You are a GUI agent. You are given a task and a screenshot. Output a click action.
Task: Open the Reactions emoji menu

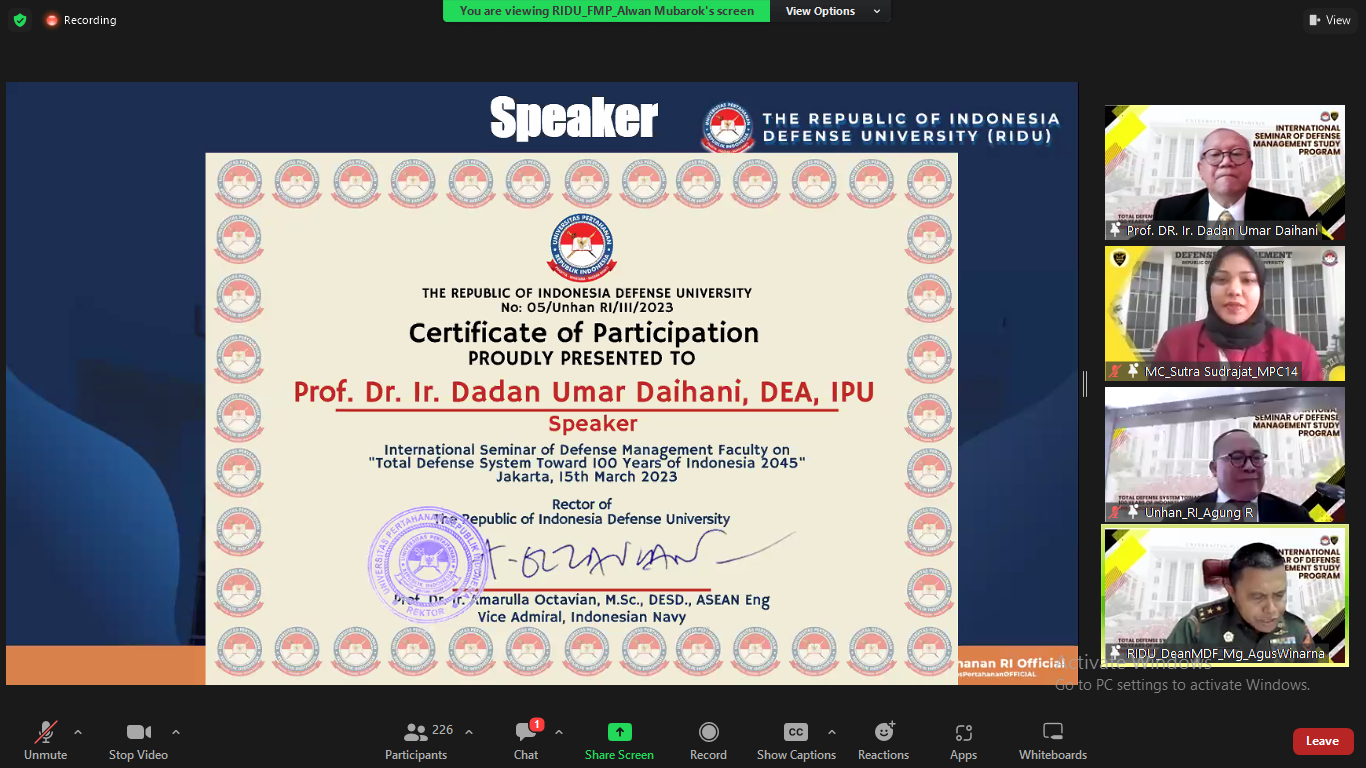click(884, 741)
